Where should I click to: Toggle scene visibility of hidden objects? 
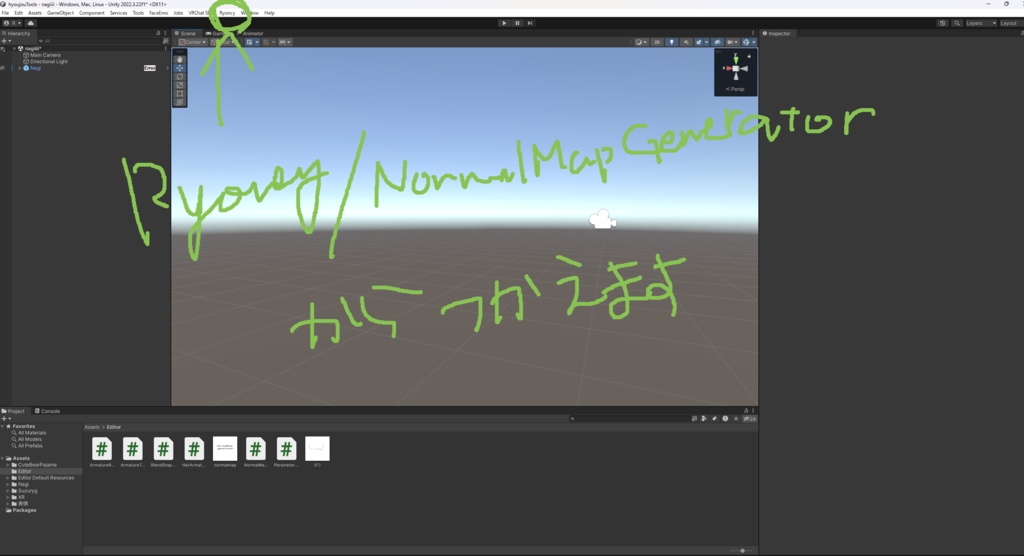(x=717, y=42)
